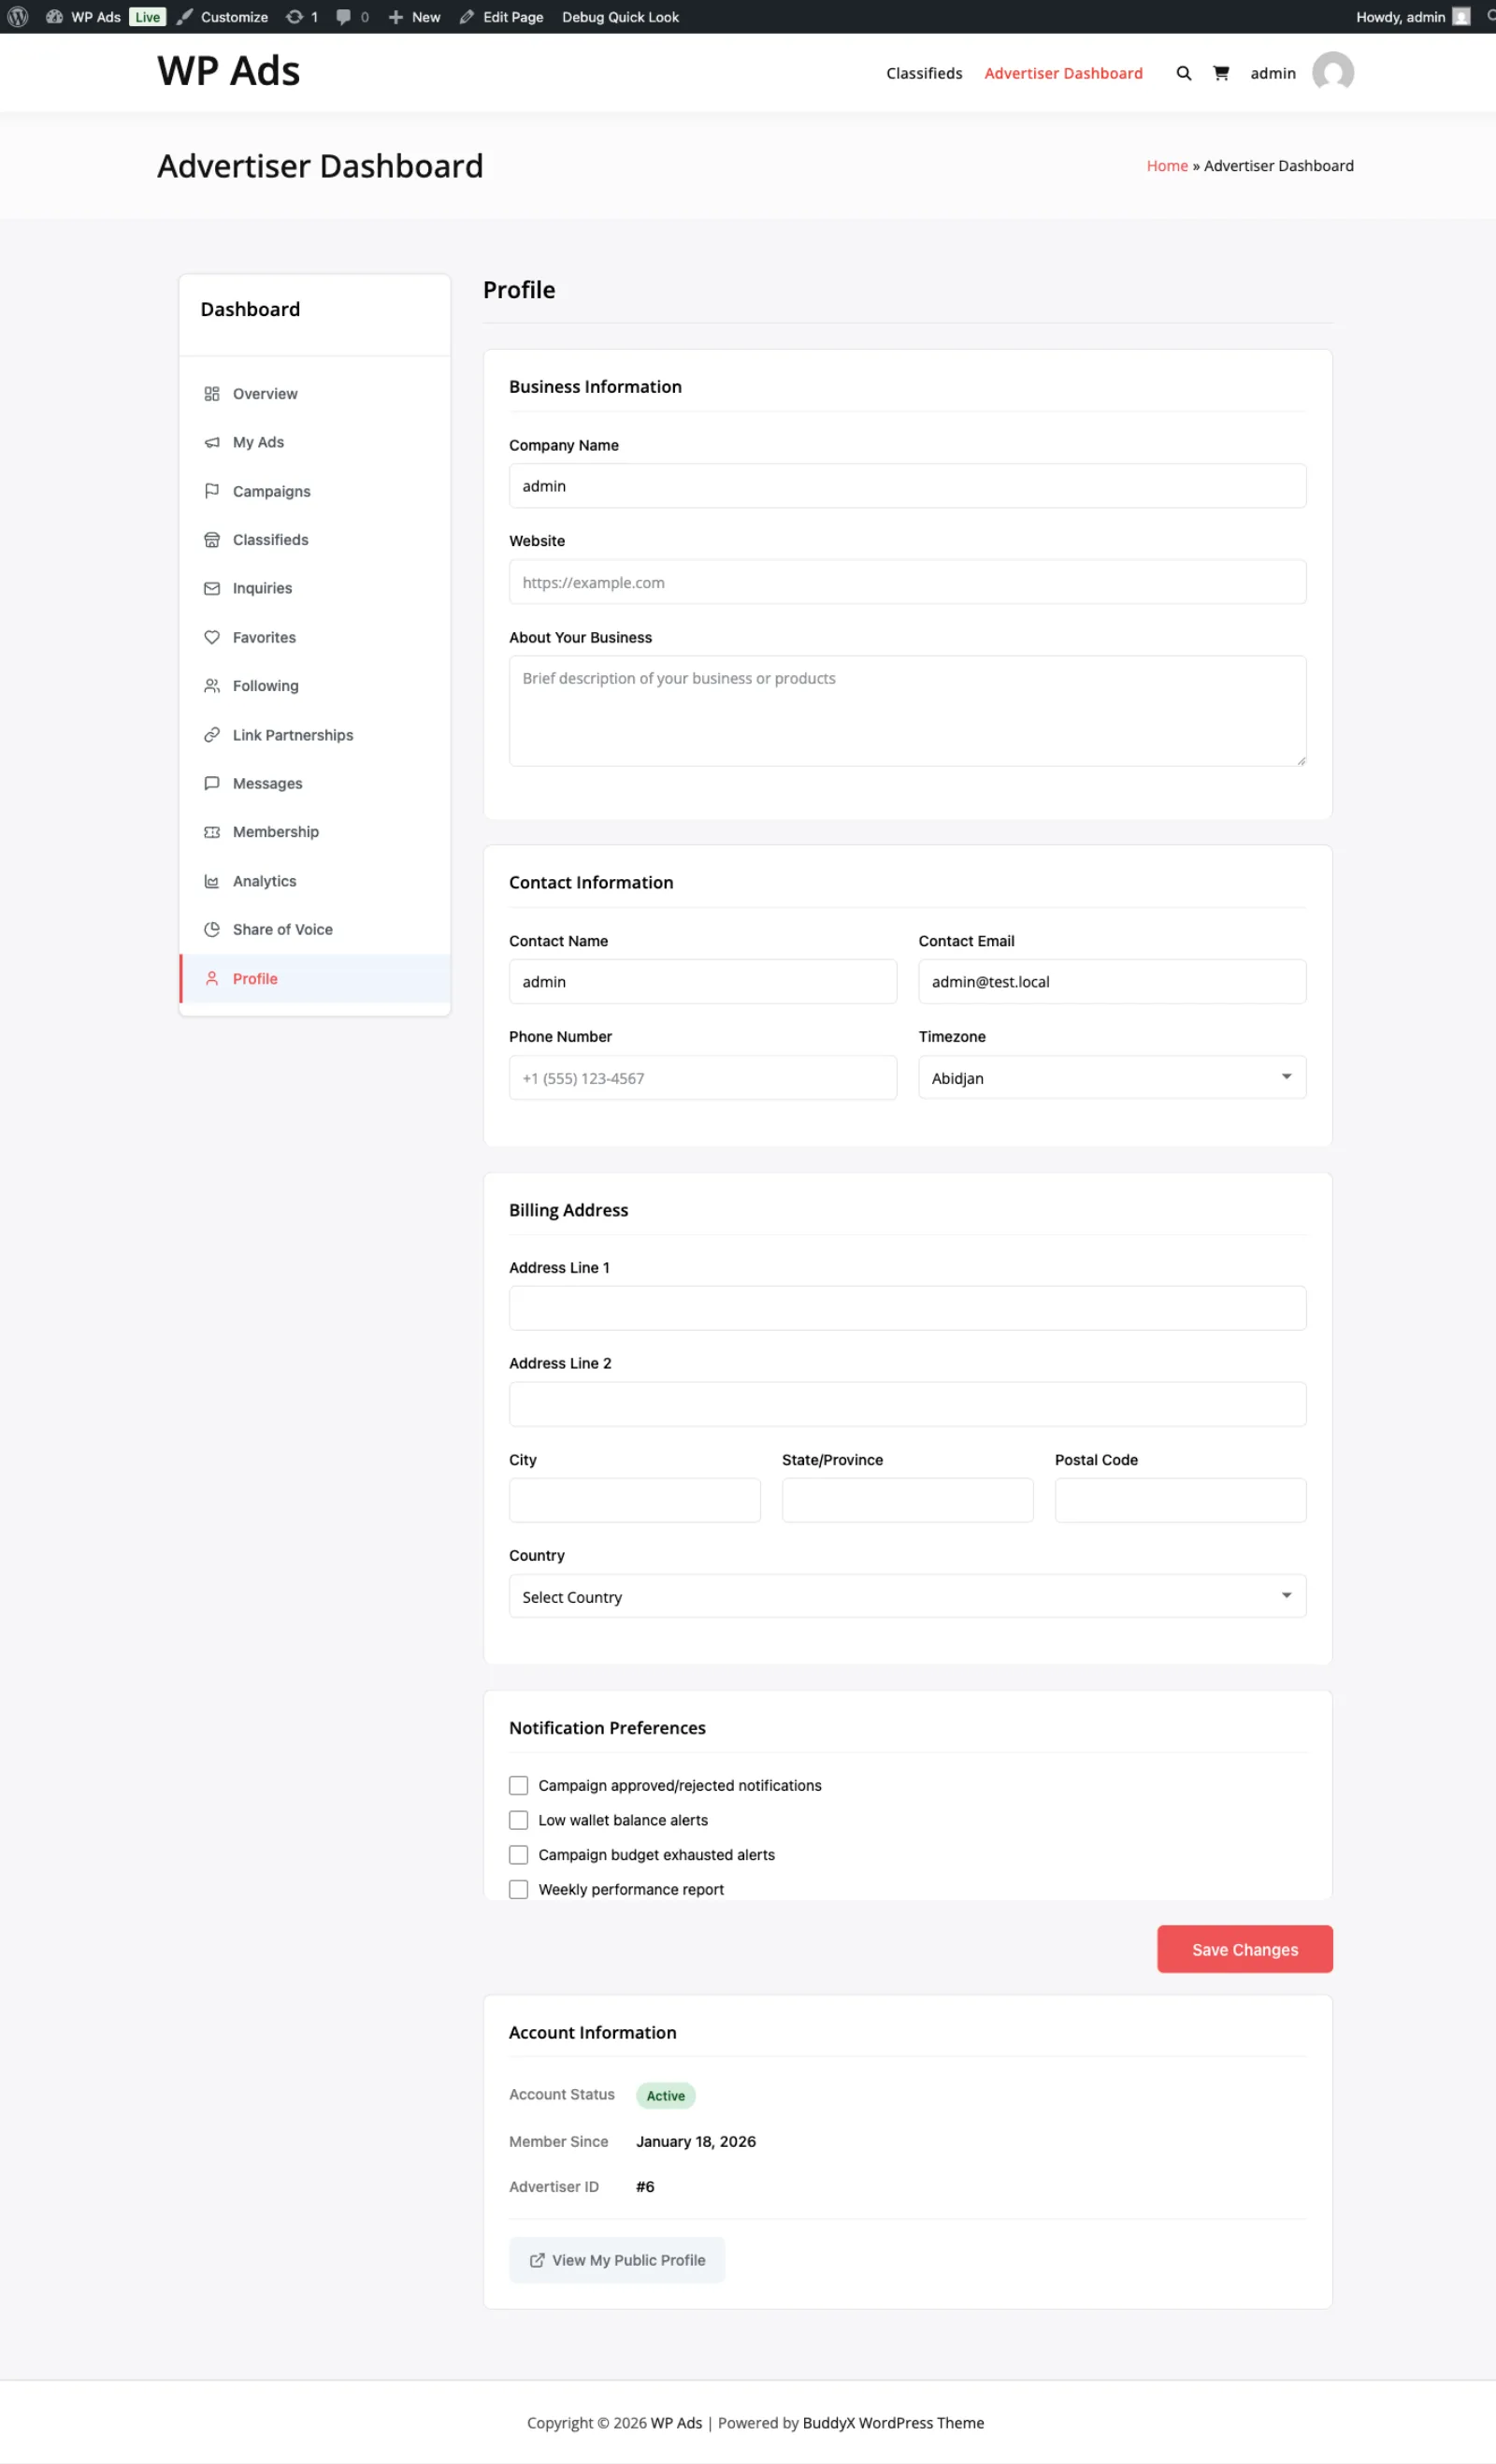Open the shopping cart icon
The image size is (1496, 2464).
click(x=1221, y=73)
